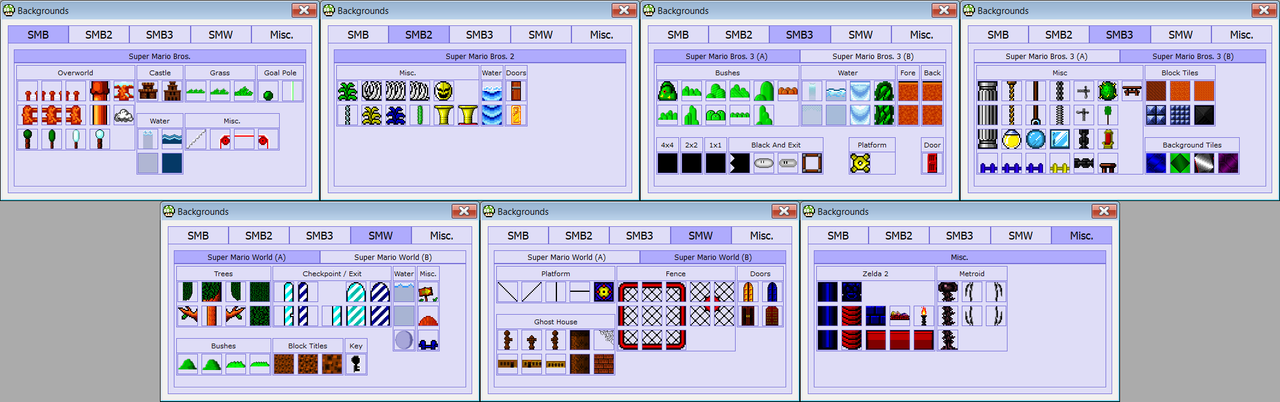Select the green diamond tile in Background Tiles

click(x=1180, y=163)
